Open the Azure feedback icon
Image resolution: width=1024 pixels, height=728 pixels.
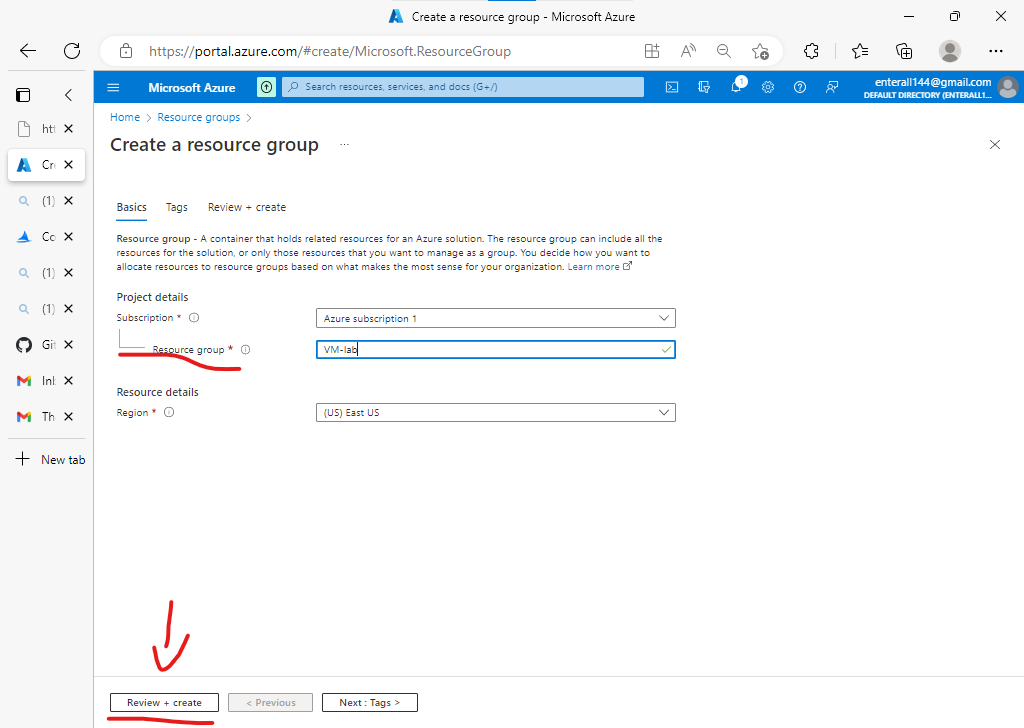(x=832, y=88)
